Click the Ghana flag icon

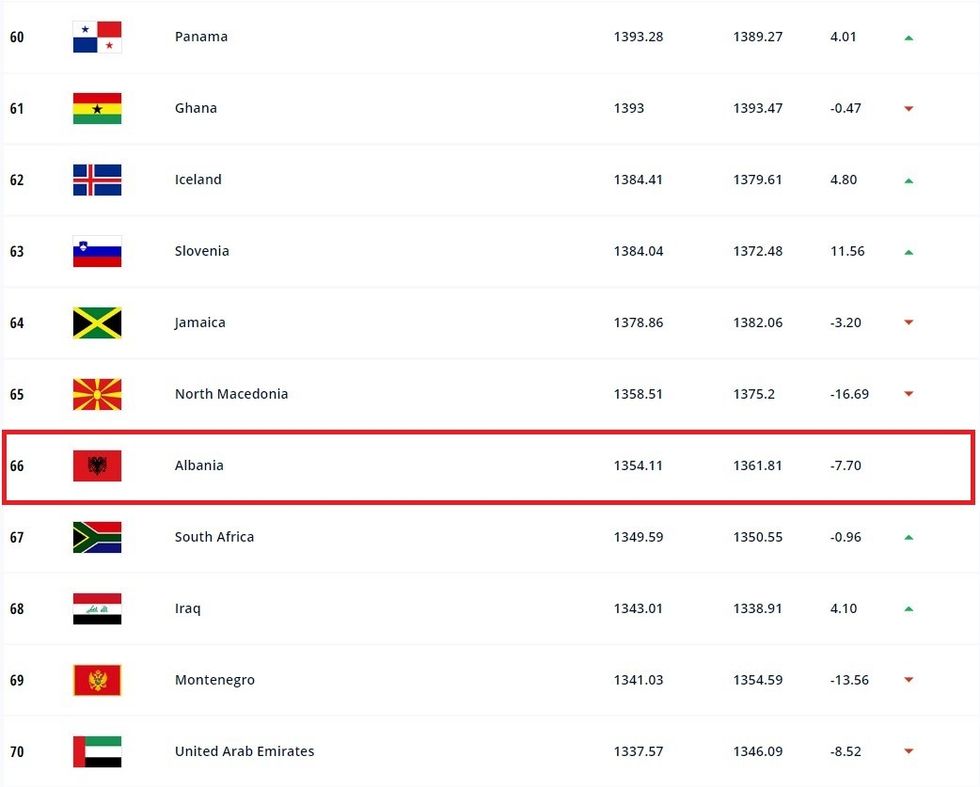(97, 108)
